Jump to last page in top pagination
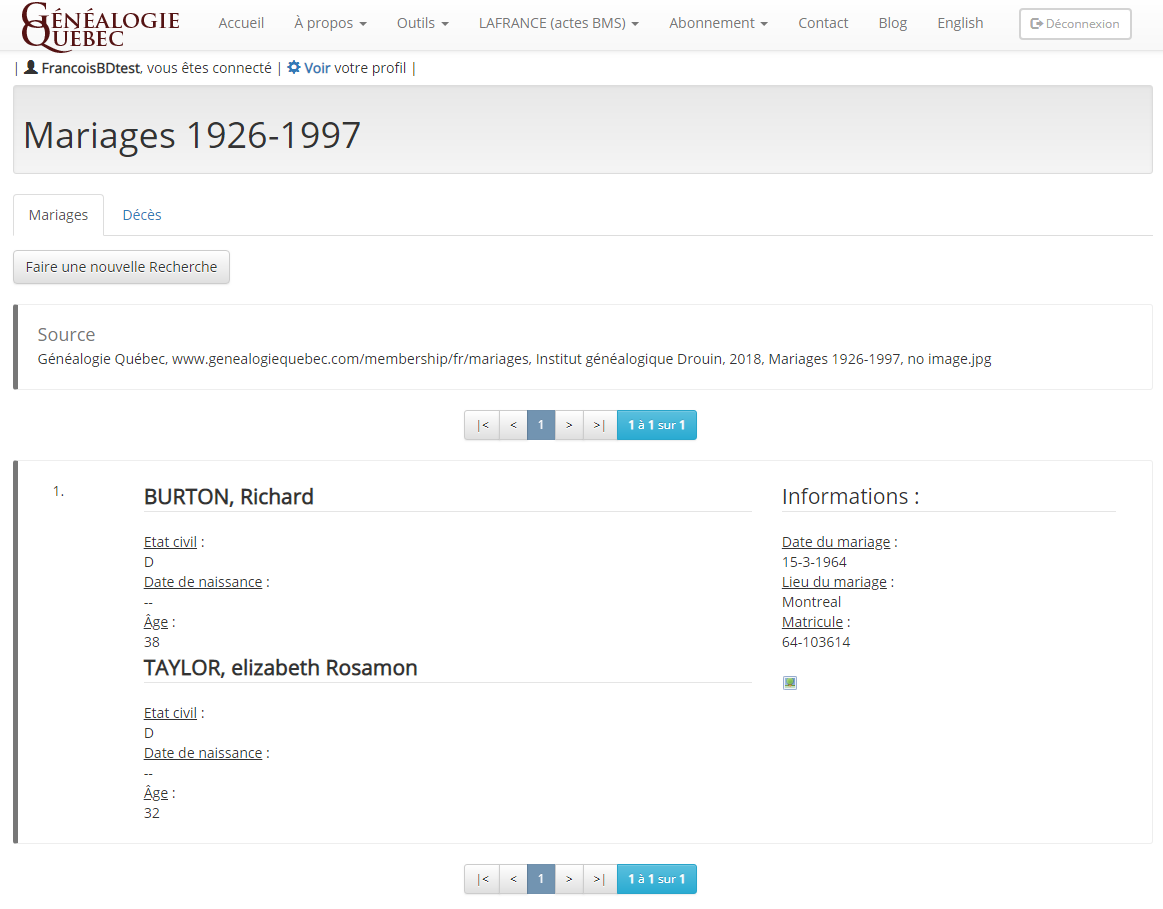1163x909 pixels. coord(599,425)
